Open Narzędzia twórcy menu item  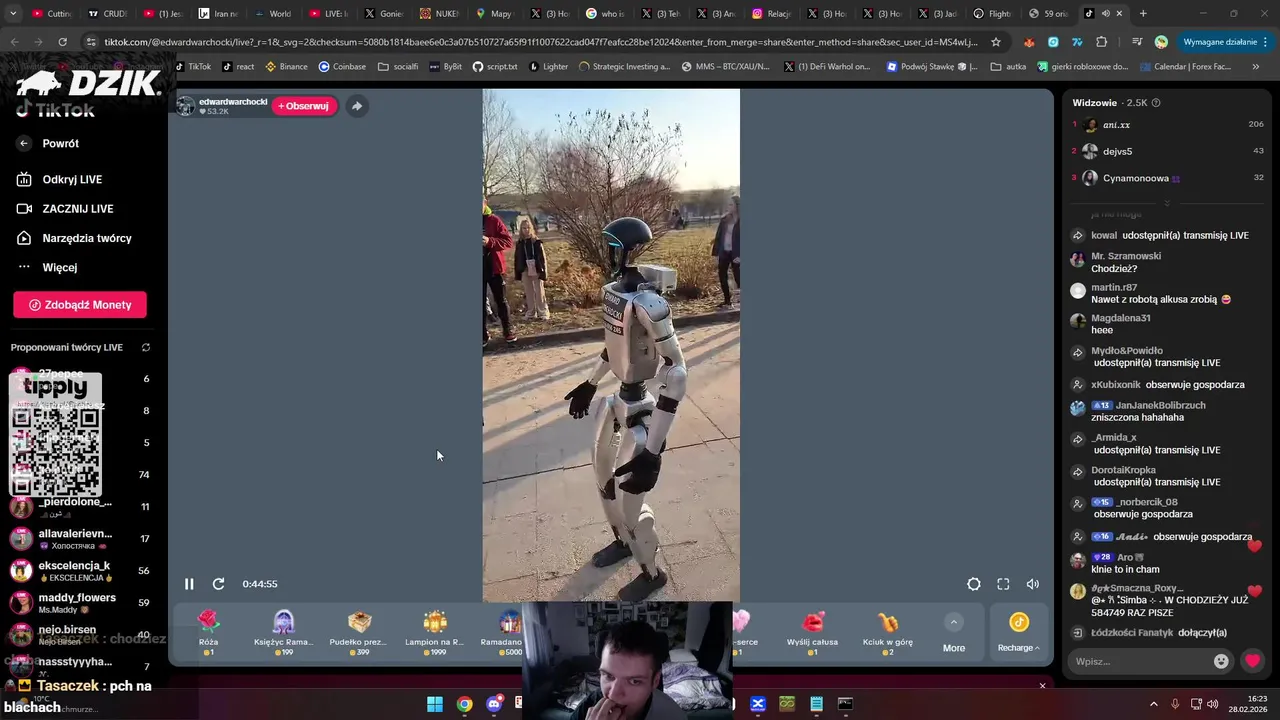tap(86, 238)
